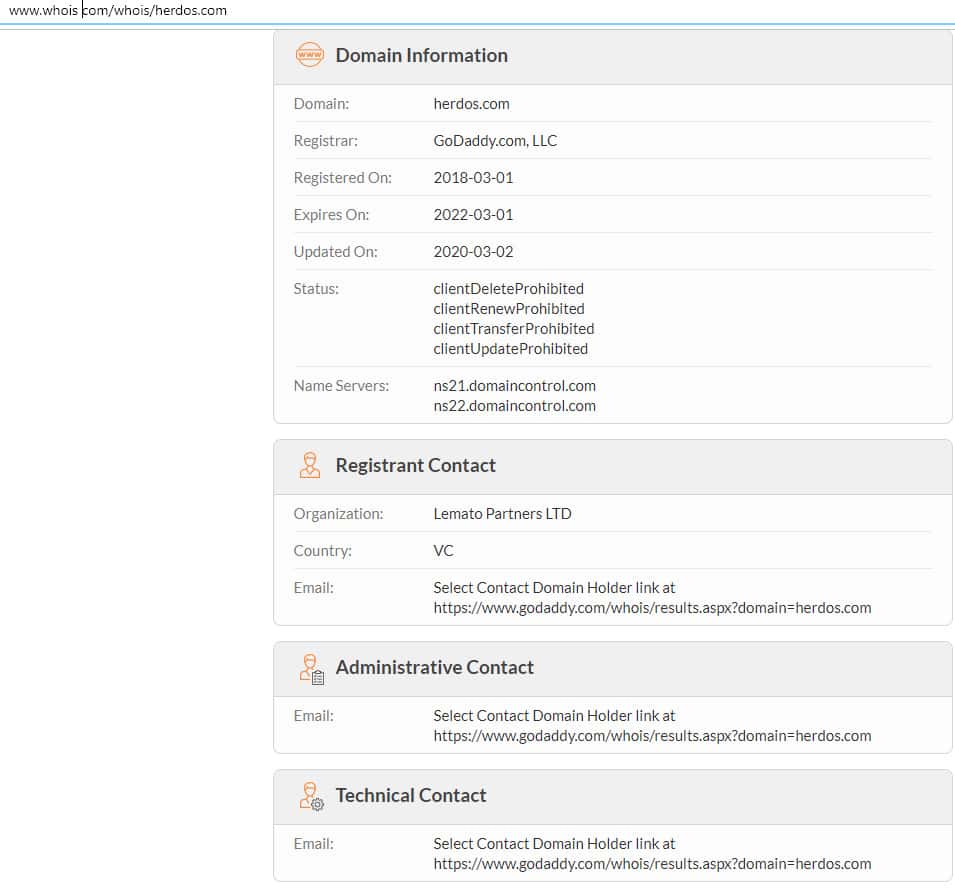The width and height of the screenshot is (955, 888).
Task: Select the Registrant Contact heading text
Action: [415, 466]
